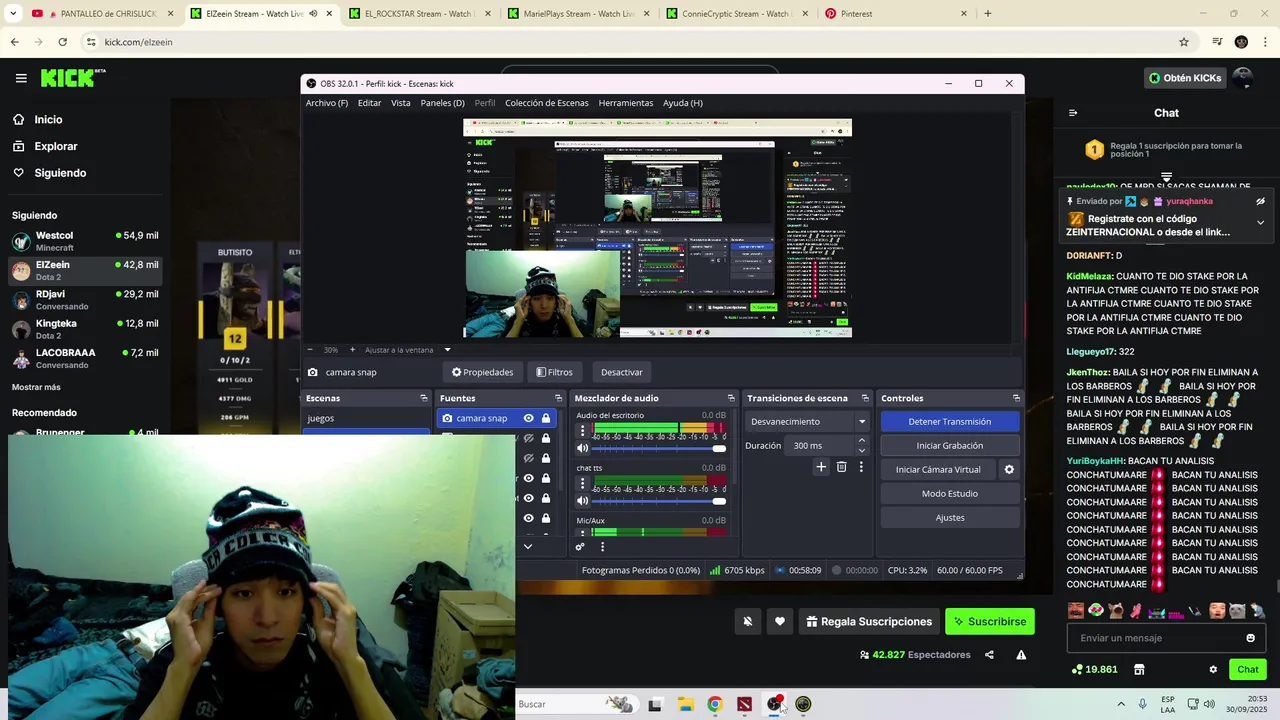Image resolution: width=1280 pixels, height=720 pixels.
Task: Hide the pinned chat message
Action: click(x=1260, y=201)
